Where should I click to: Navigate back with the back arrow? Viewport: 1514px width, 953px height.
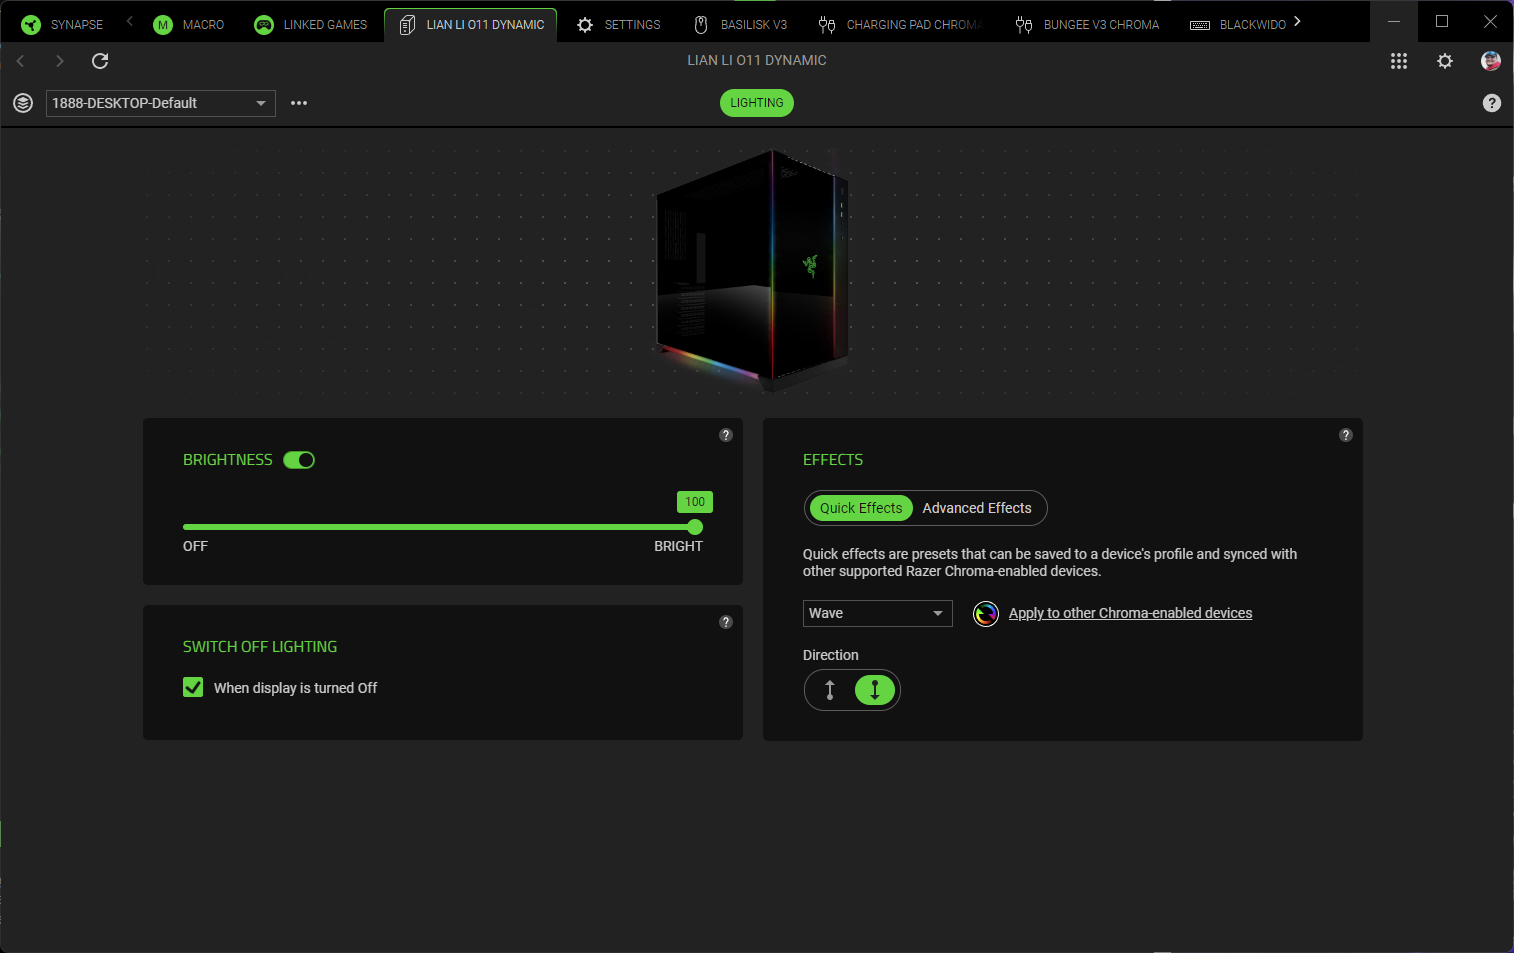pyautogui.click(x=20, y=61)
